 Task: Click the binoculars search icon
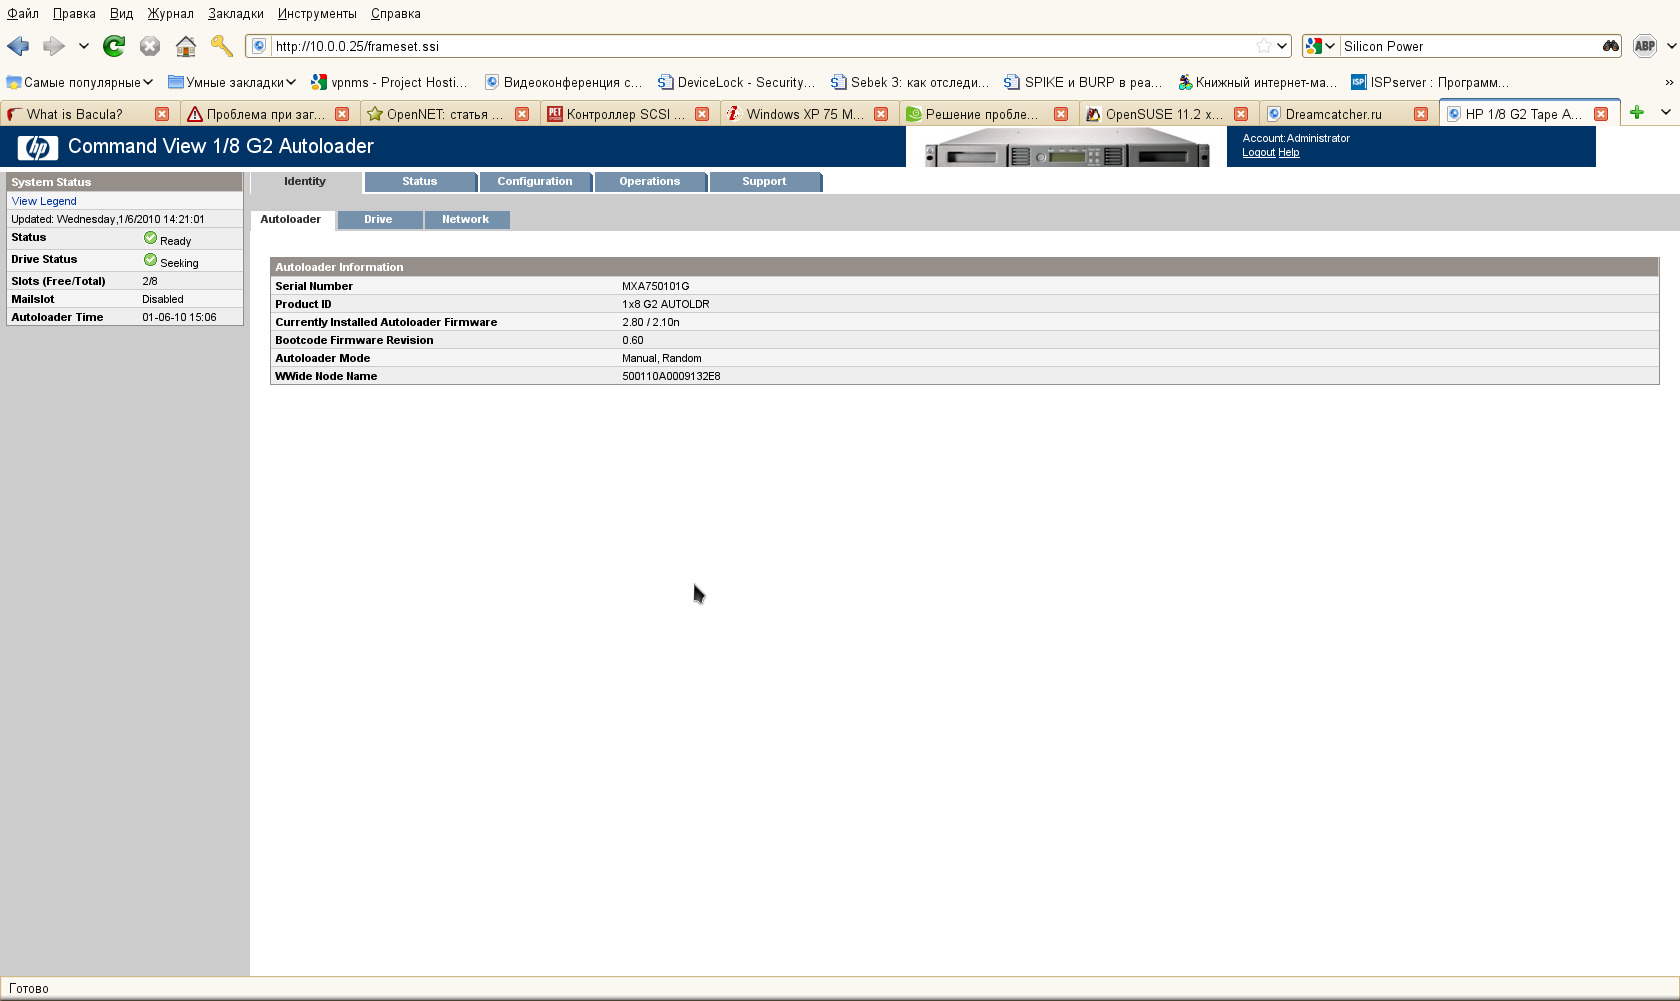[1610, 46]
